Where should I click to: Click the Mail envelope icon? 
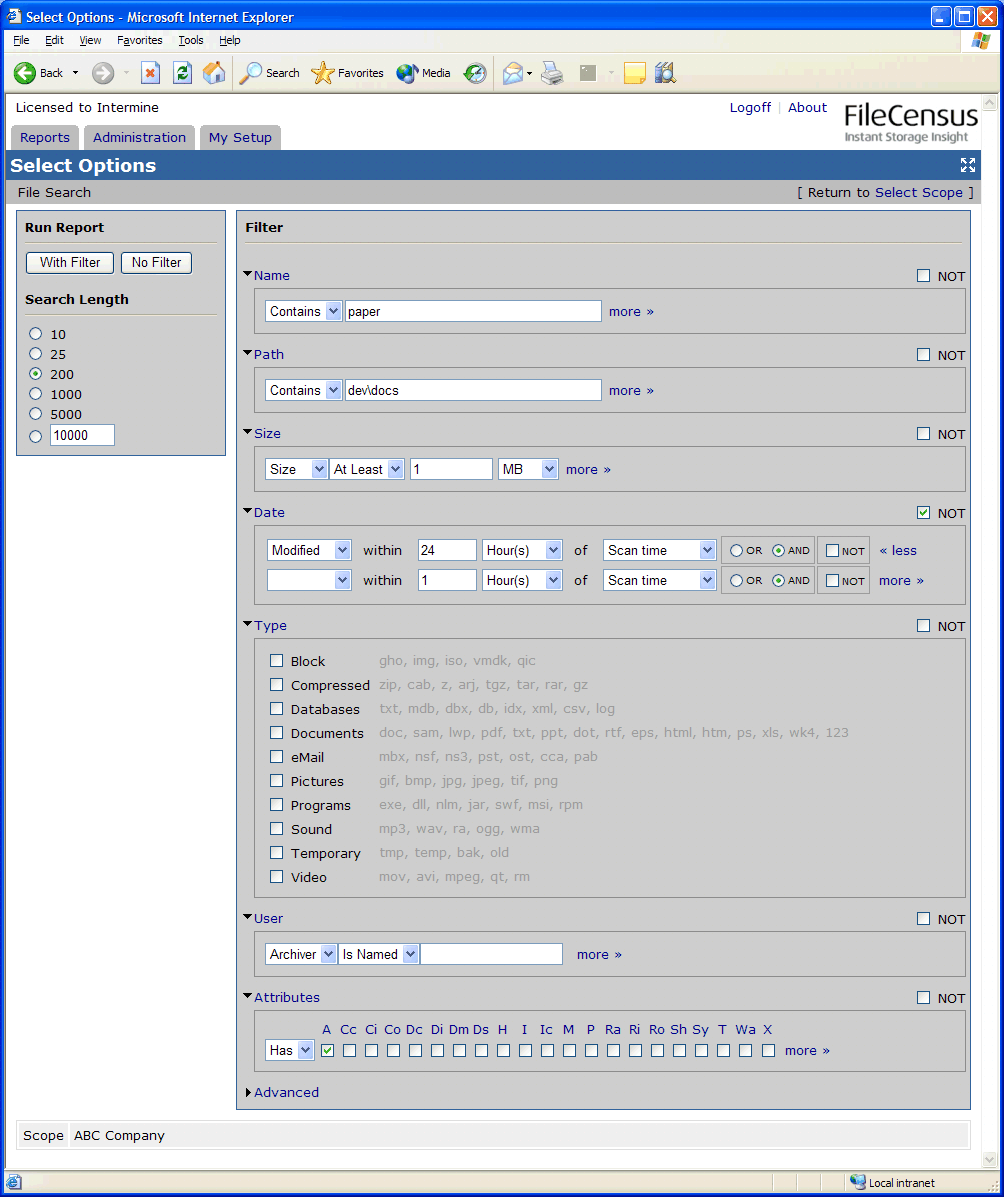(513, 73)
